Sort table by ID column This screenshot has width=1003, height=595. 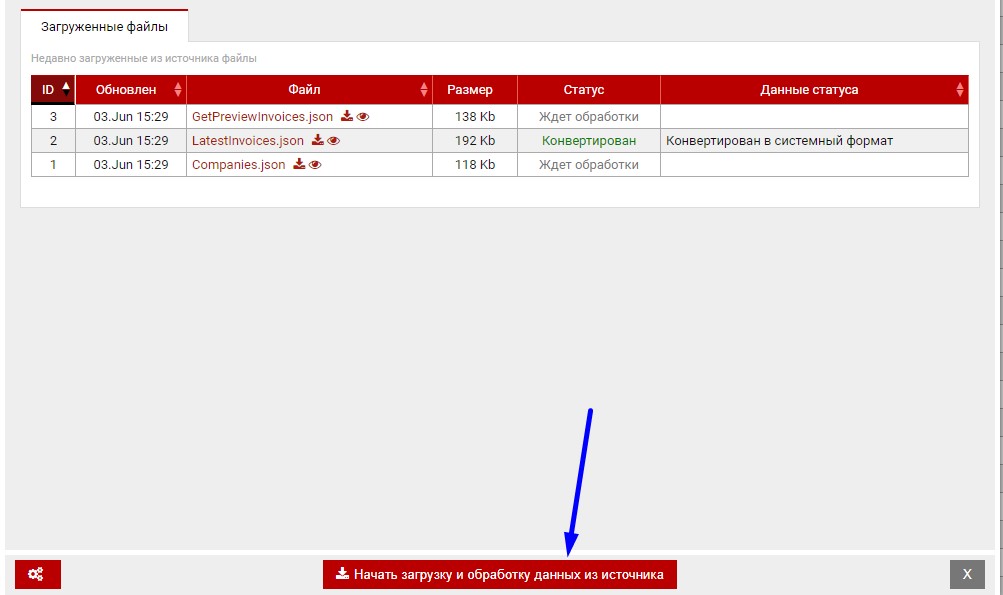[x=53, y=90]
